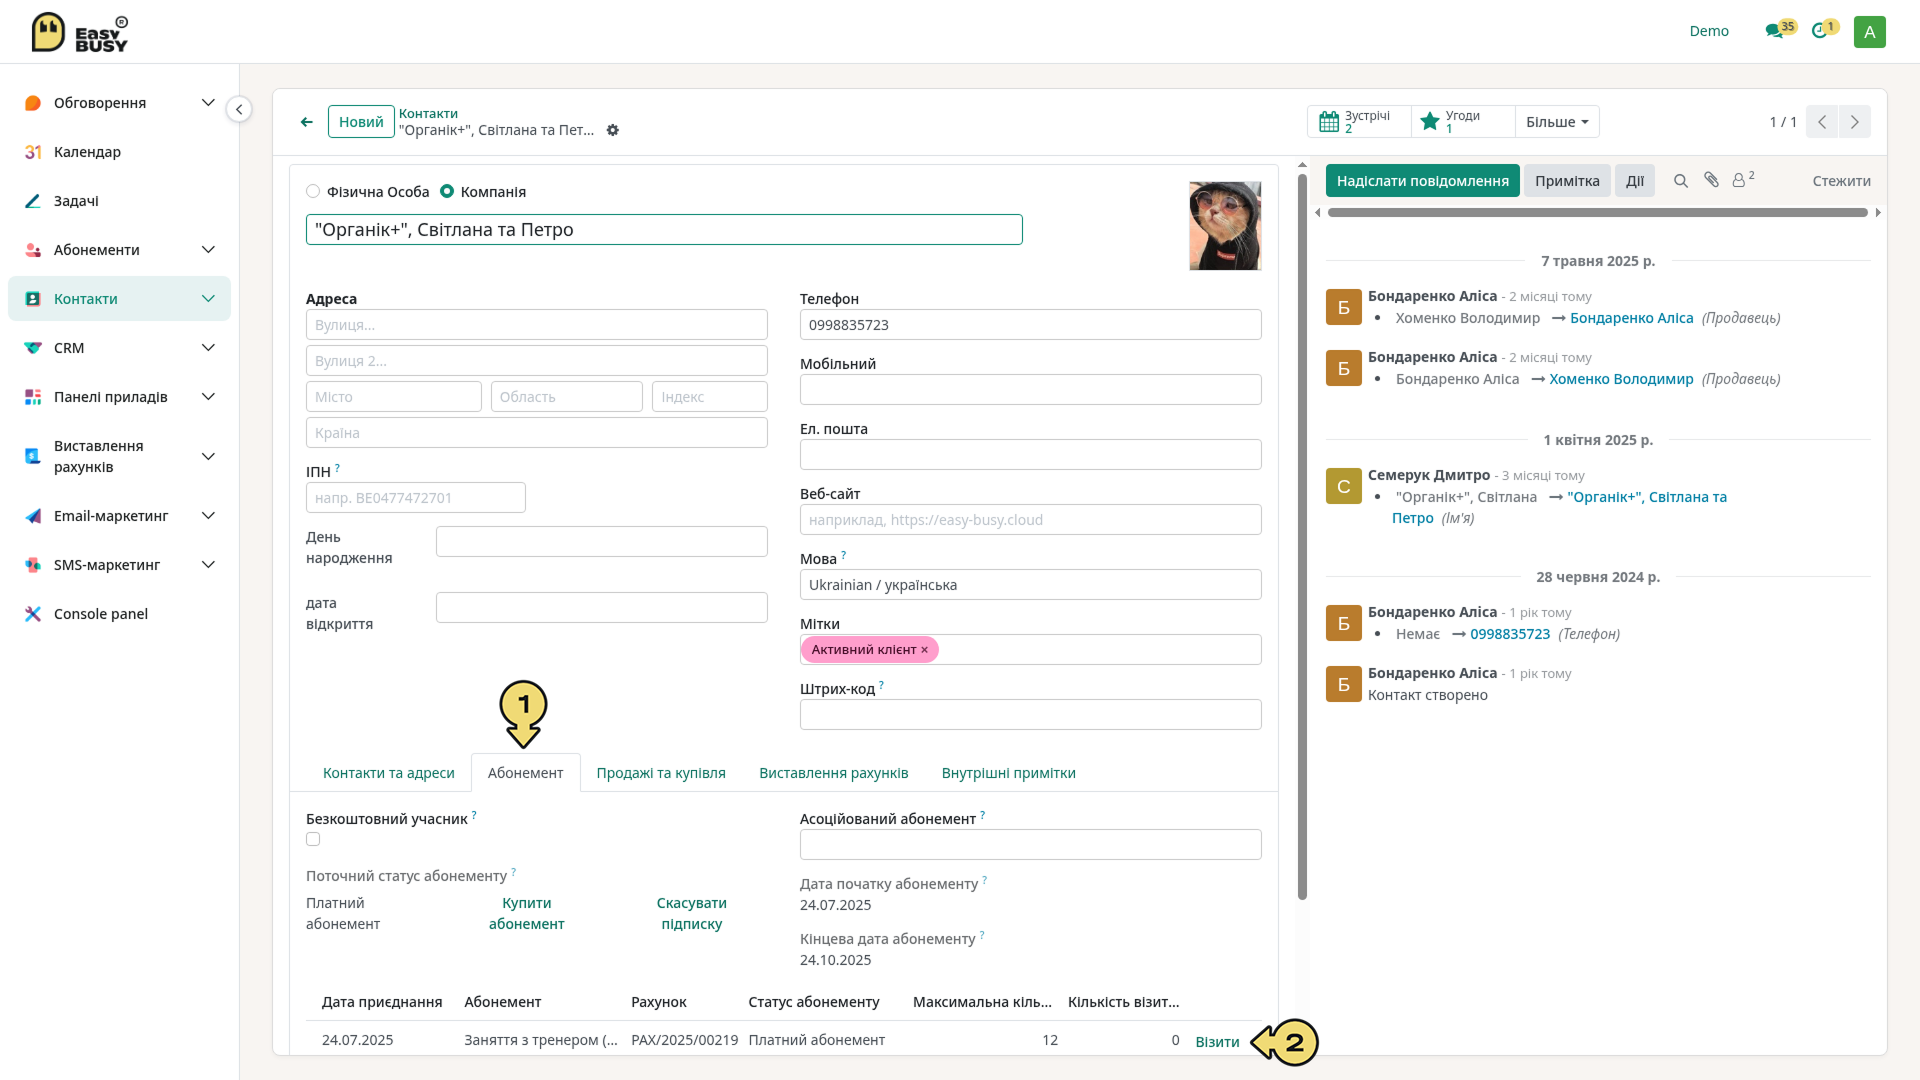Search messages with the magnifier icon
Viewport: 1920px width, 1080px height.
(1681, 181)
